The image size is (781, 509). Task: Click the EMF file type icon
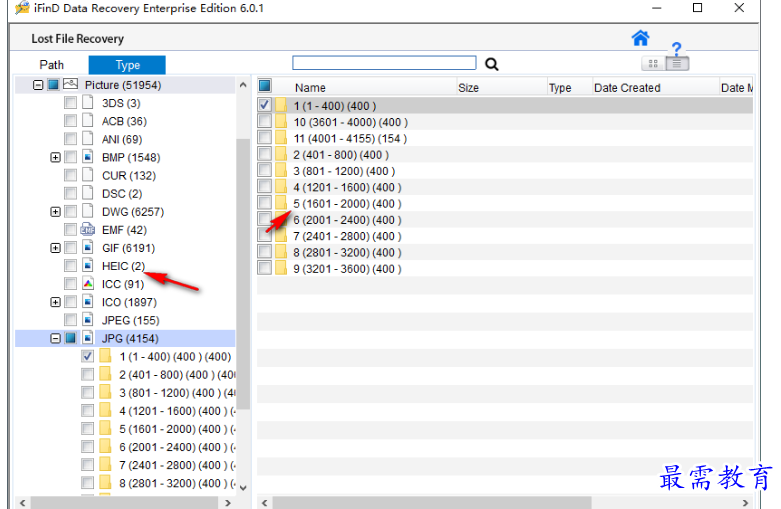[x=88, y=230]
